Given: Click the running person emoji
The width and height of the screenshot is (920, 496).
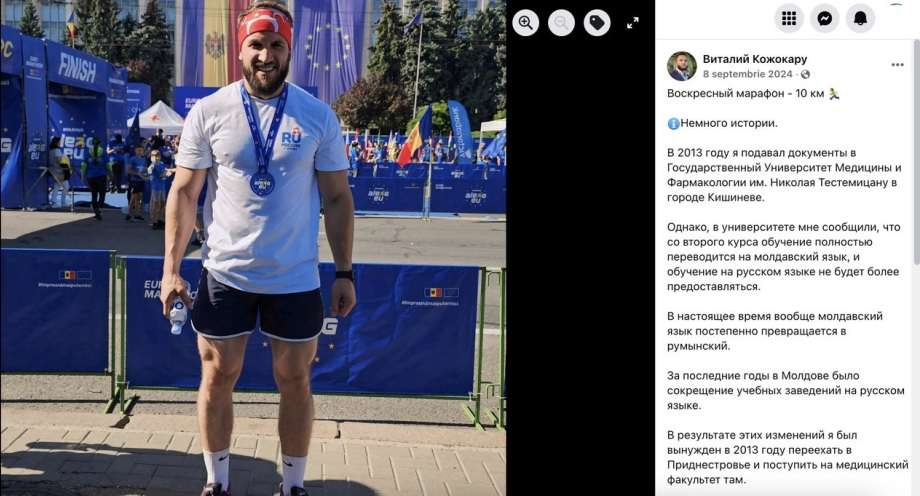Looking at the screenshot, I should coord(834,93).
